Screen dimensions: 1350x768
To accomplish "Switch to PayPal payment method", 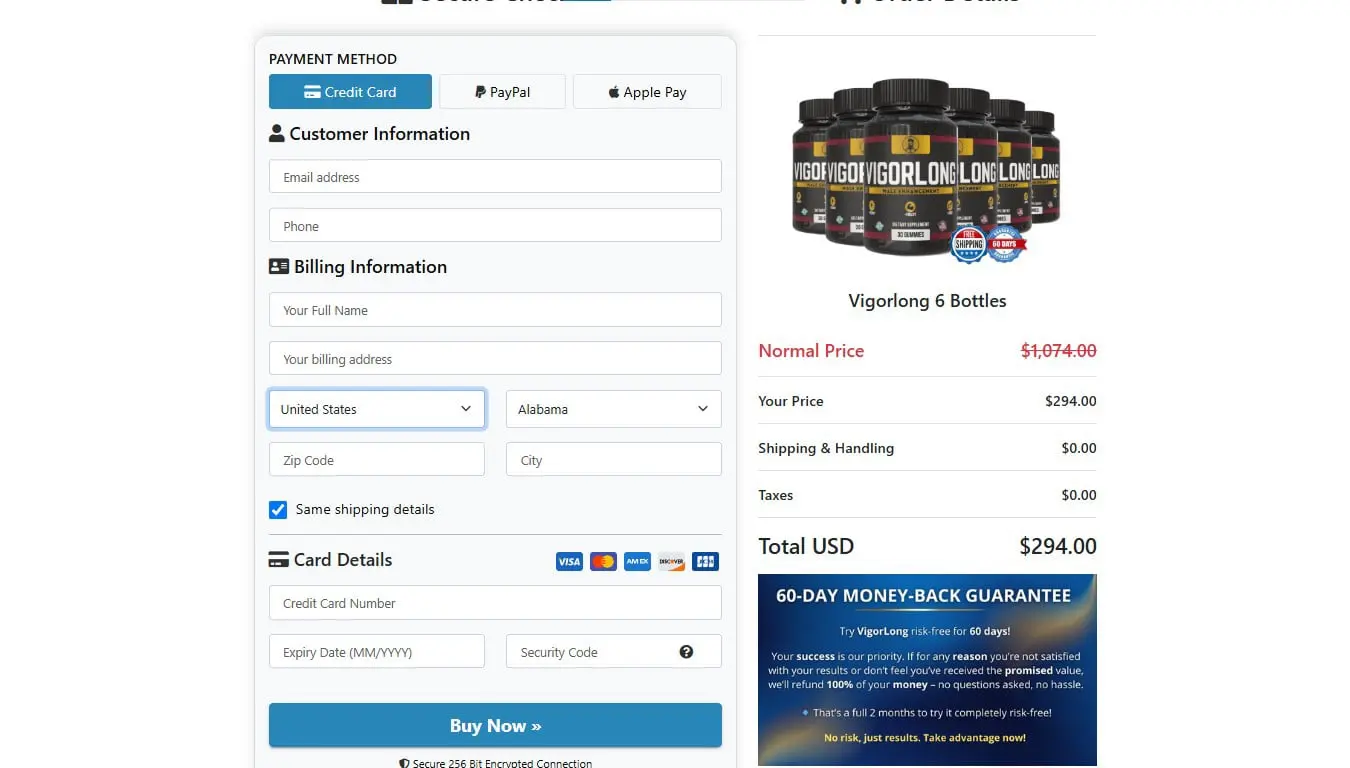I will pos(502,92).
